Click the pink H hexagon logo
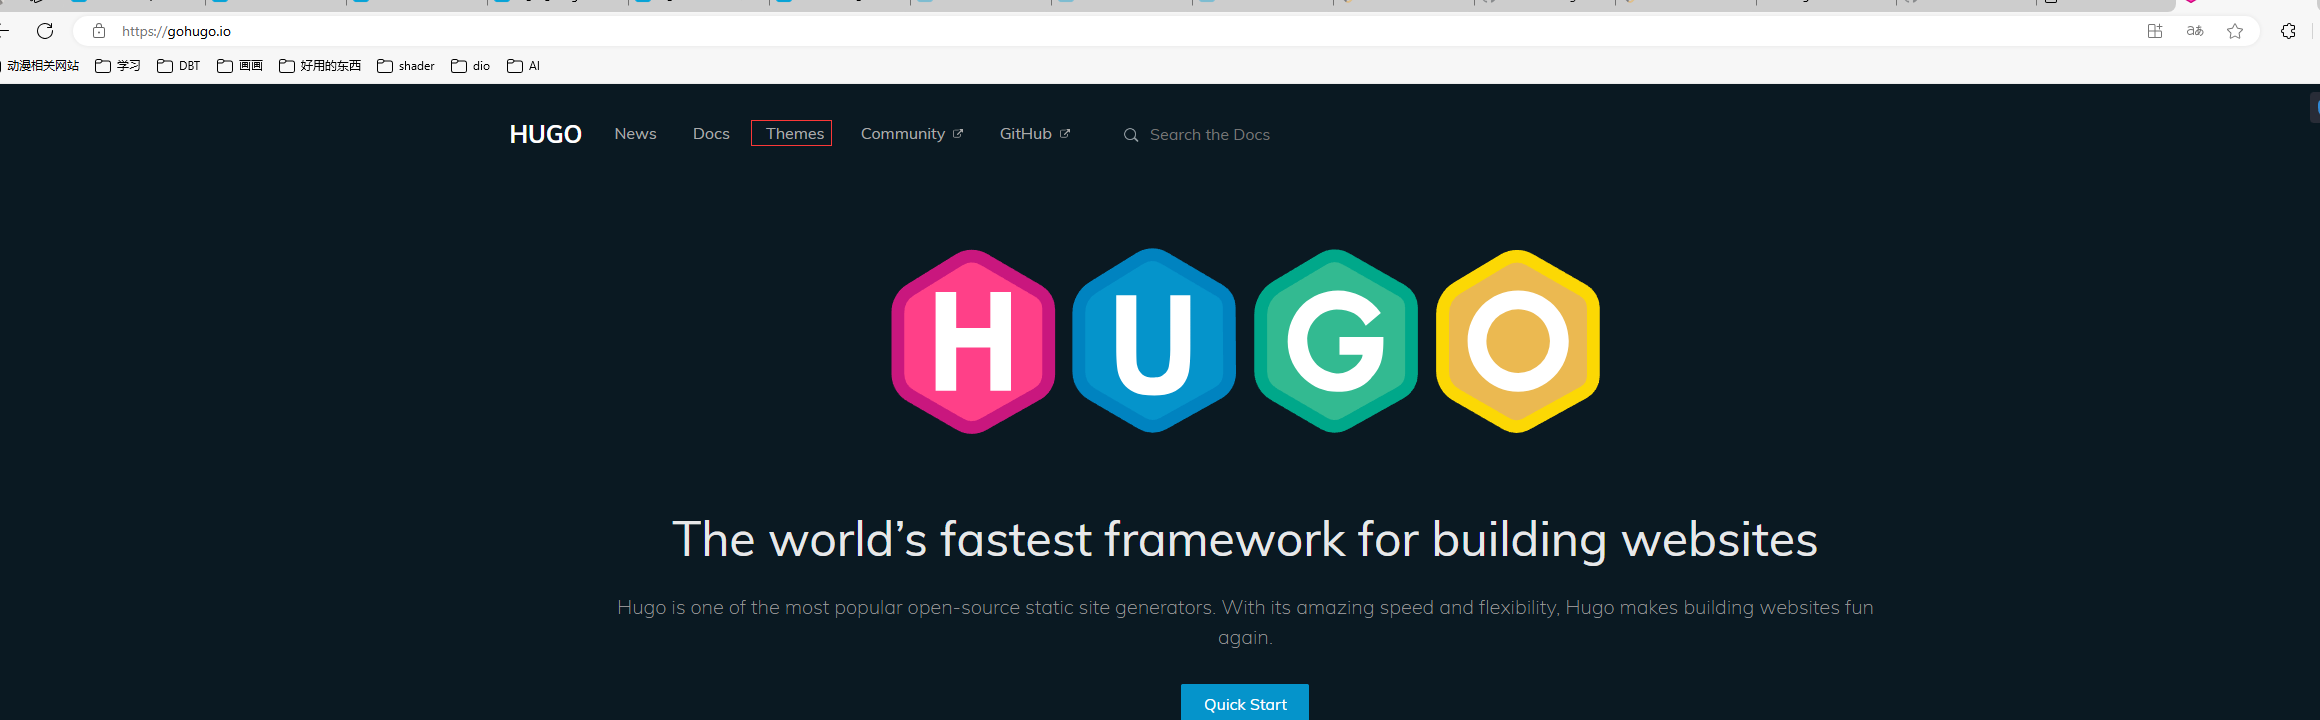Image resolution: width=2320 pixels, height=720 pixels. tap(972, 341)
